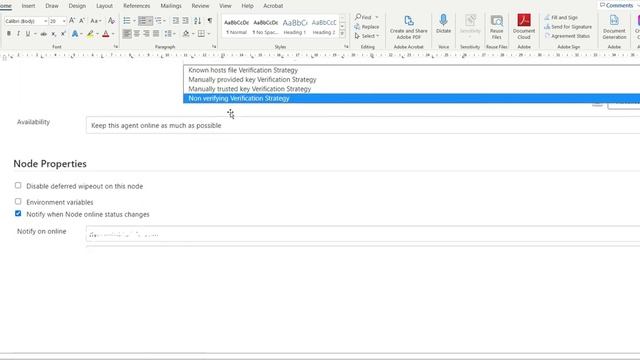Click Send for Signature
Image resolution: width=640 pixels, height=360 pixels.
click(x=568, y=27)
